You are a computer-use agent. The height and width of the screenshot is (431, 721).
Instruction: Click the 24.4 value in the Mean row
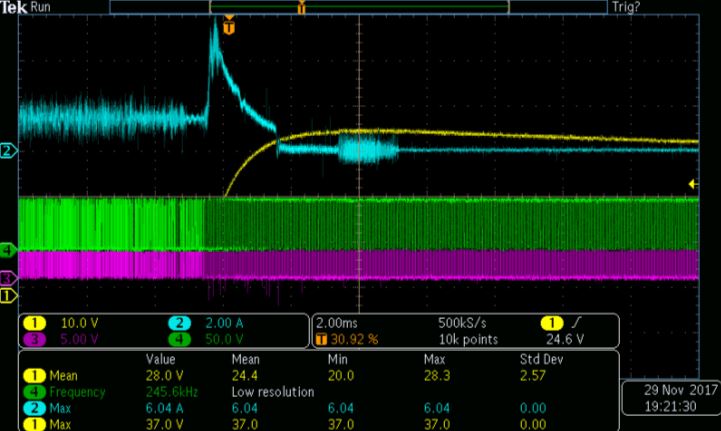click(x=245, y=376)
